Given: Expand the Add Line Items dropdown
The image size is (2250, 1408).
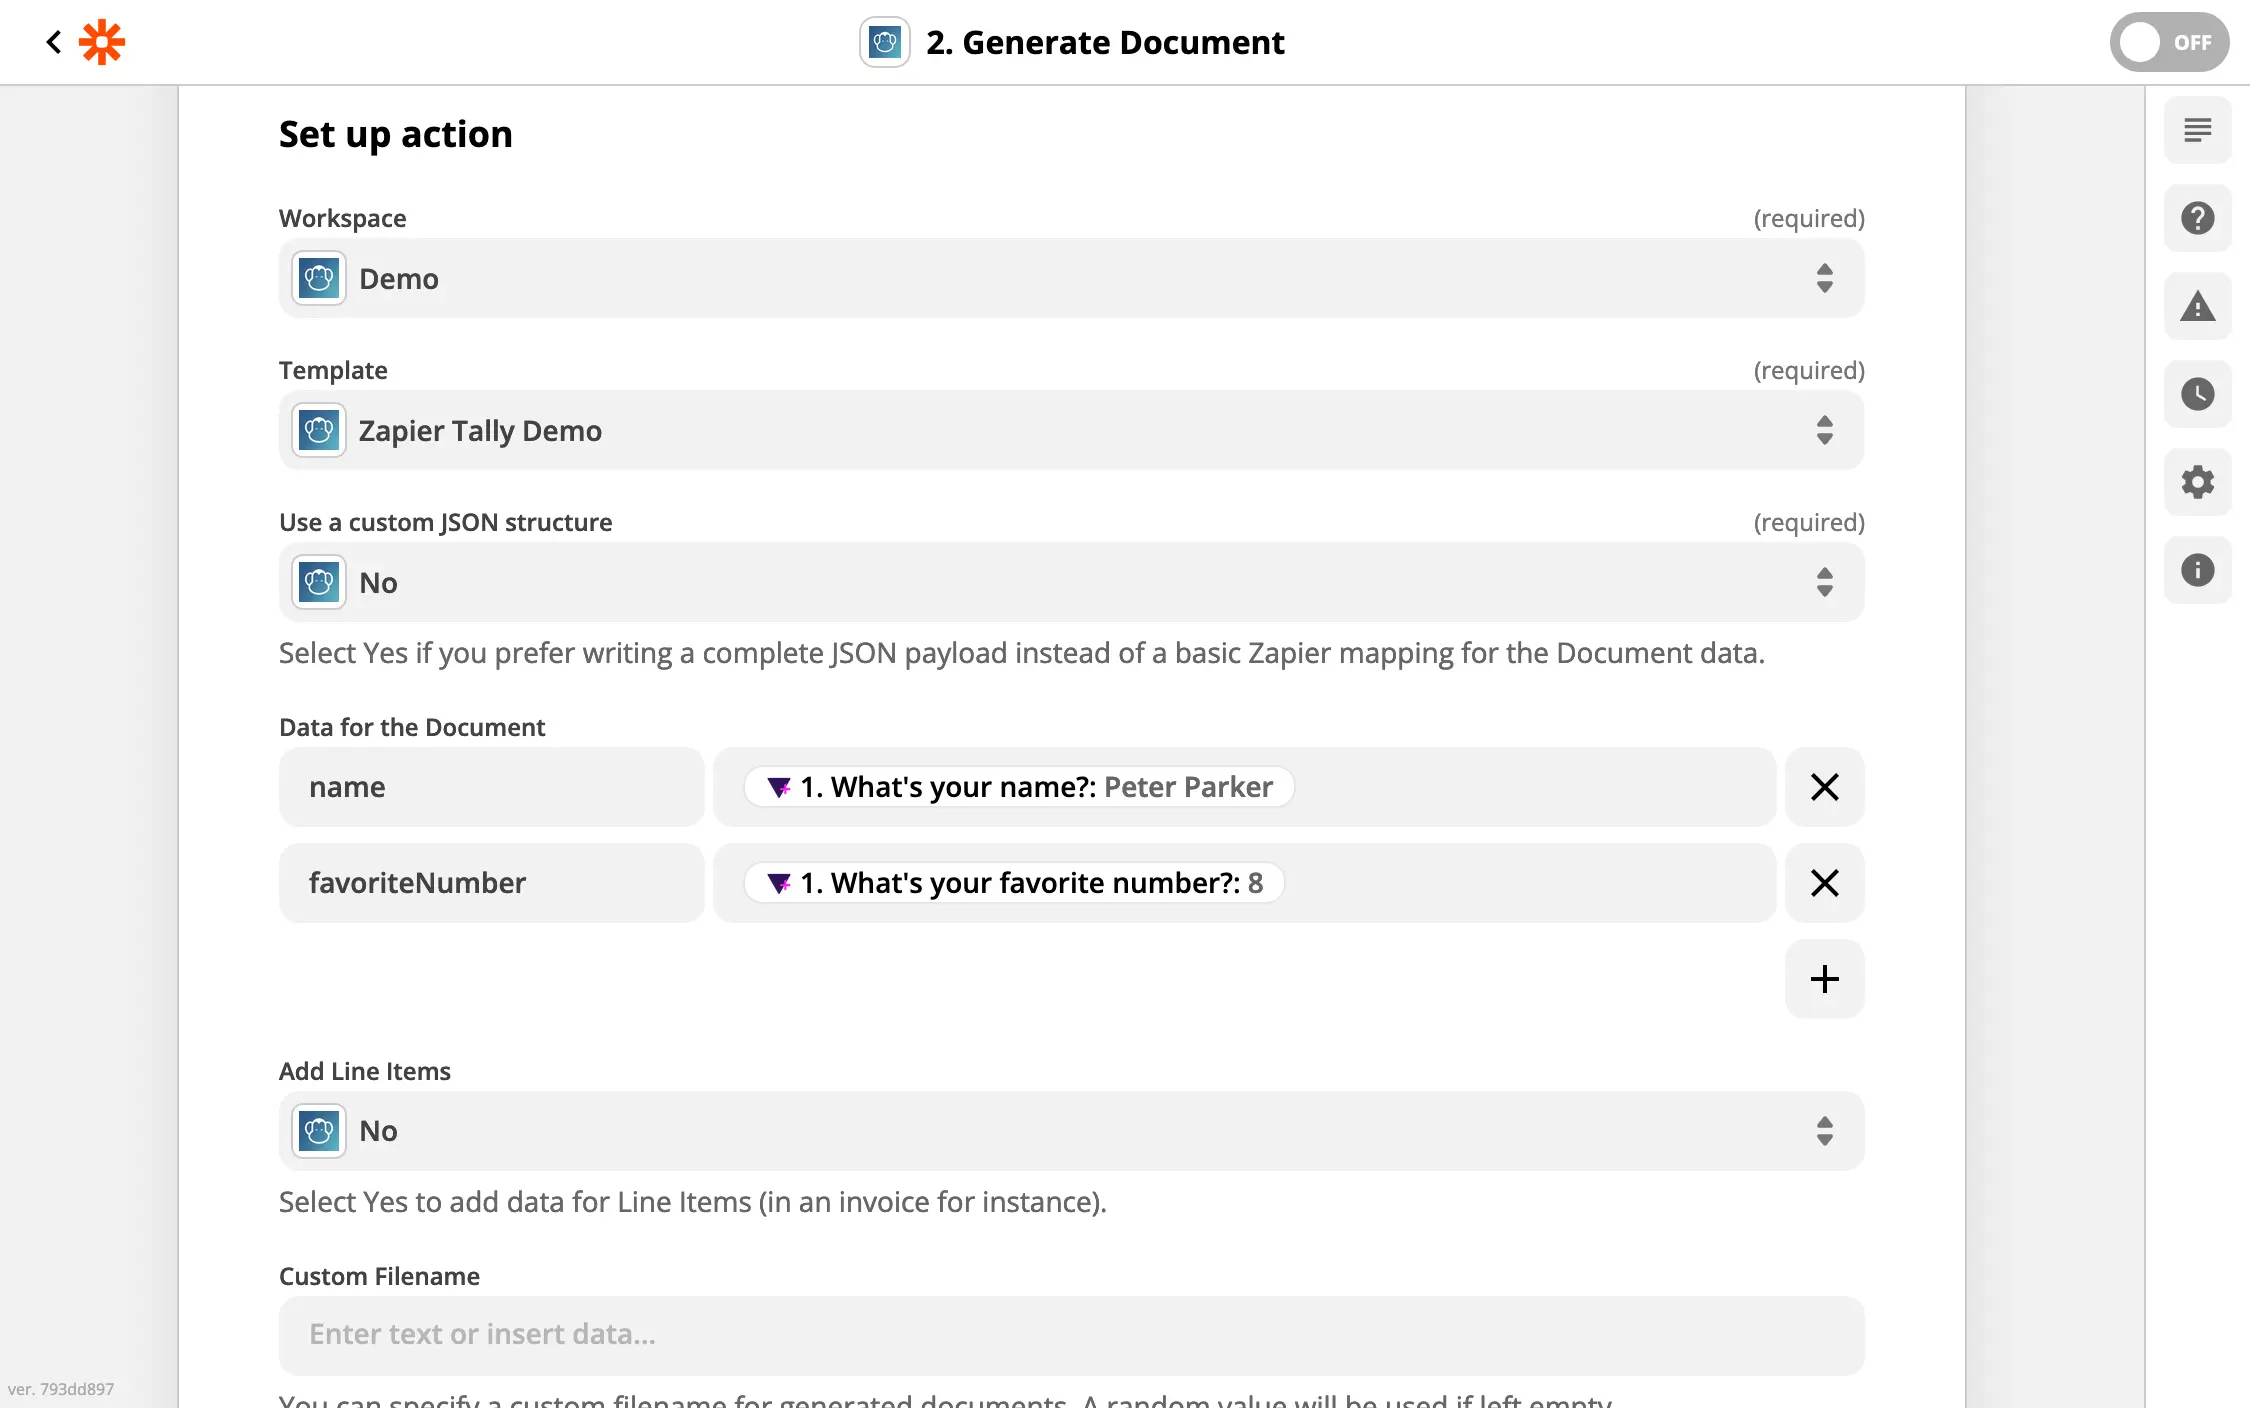Looking at the screenshot, I should coord(1070,1131).
